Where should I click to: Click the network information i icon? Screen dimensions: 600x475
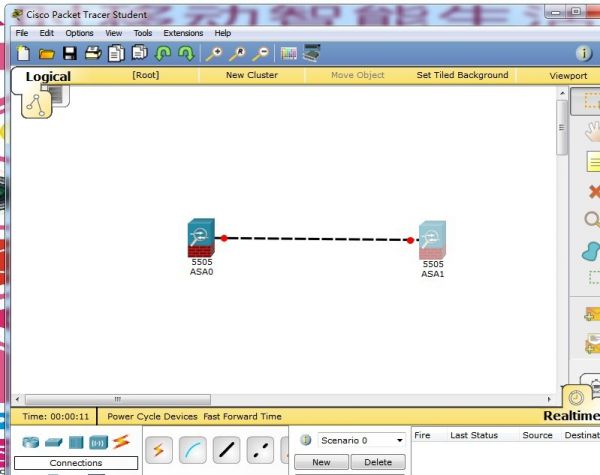tap(584, 53)
